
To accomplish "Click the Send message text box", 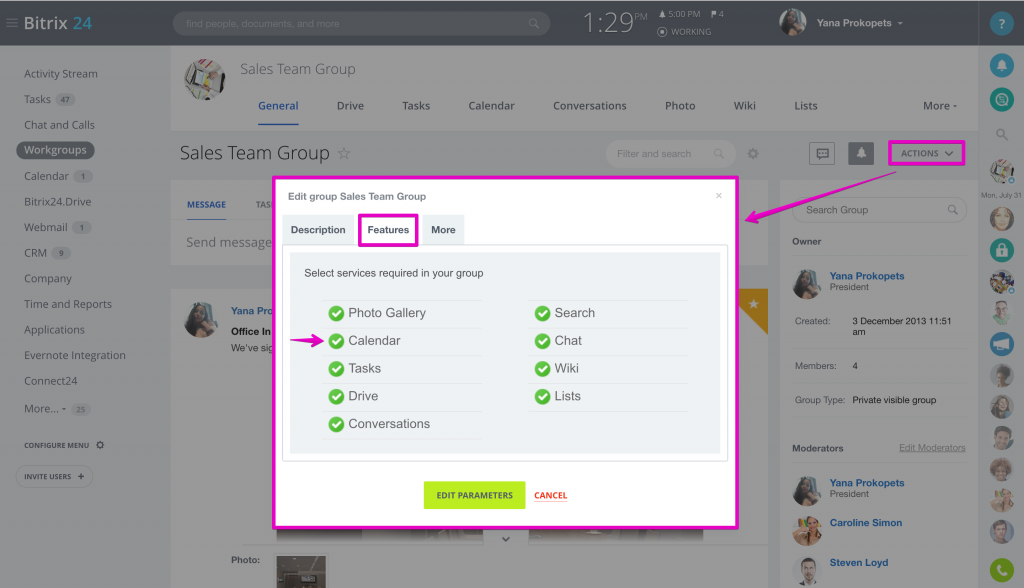I will click(x=229, y=242).
